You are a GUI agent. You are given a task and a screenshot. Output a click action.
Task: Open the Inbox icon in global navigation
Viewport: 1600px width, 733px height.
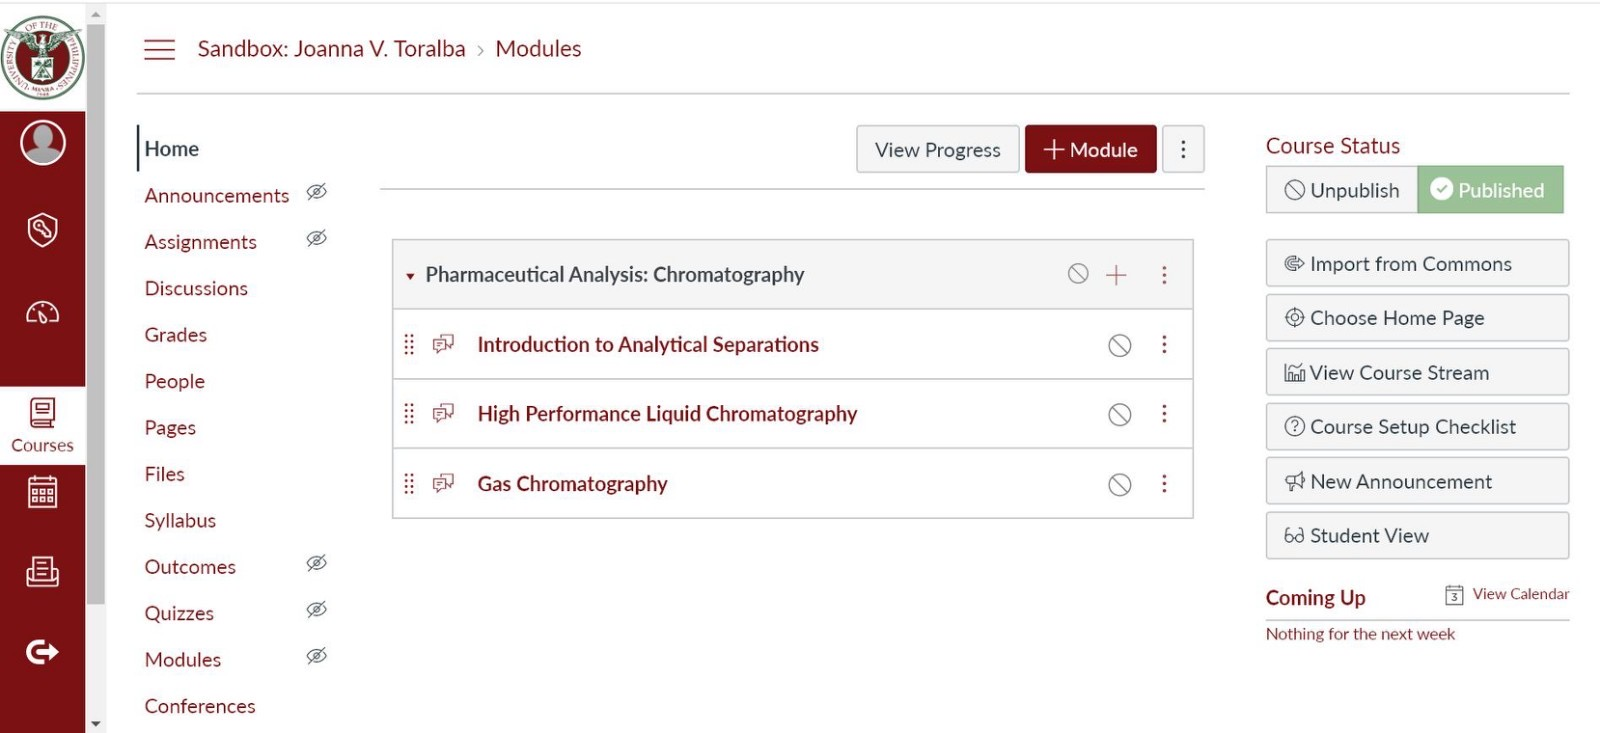tap(42, 571)
